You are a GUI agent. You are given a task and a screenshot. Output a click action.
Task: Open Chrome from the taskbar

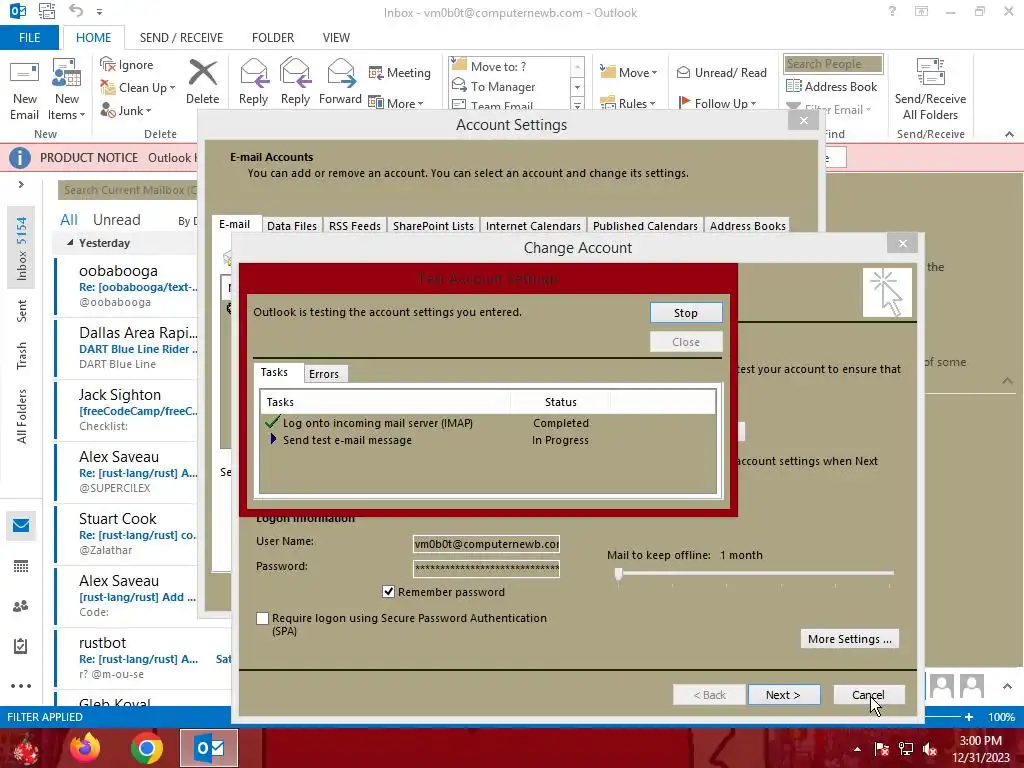pos(146,748)
